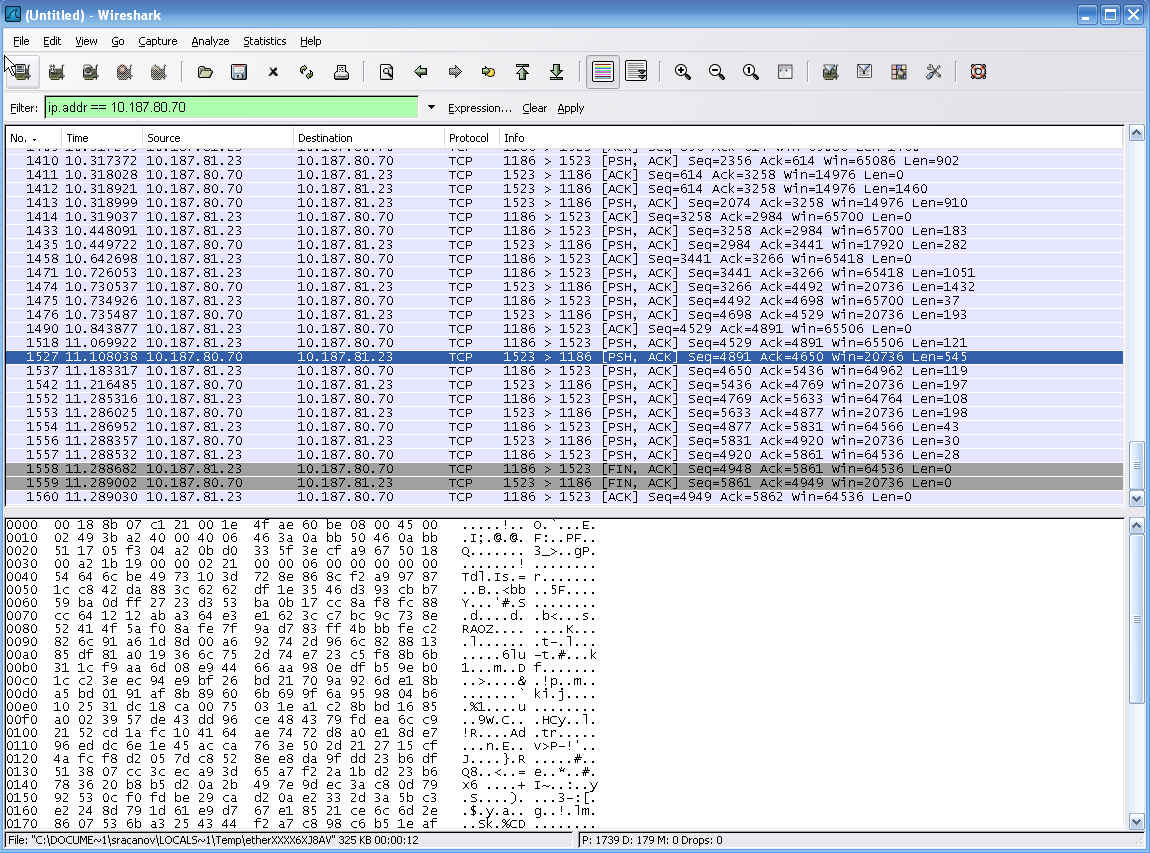Sort by the Source column header
The height and width of the screenshot is (853, 1150).
(x=218, y=138)
